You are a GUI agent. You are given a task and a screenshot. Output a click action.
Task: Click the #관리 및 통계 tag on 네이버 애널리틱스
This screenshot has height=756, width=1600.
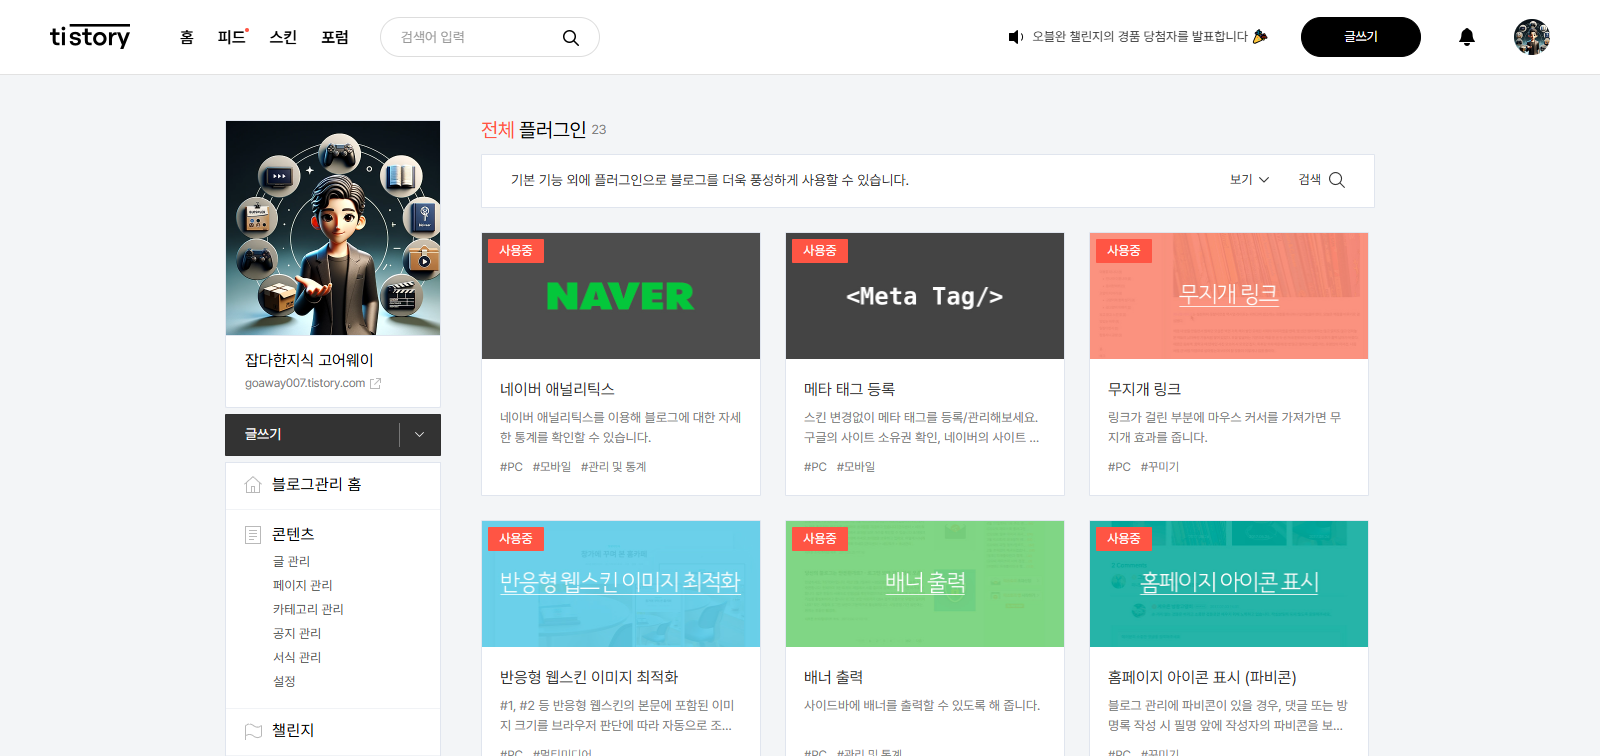pos(613,467)
